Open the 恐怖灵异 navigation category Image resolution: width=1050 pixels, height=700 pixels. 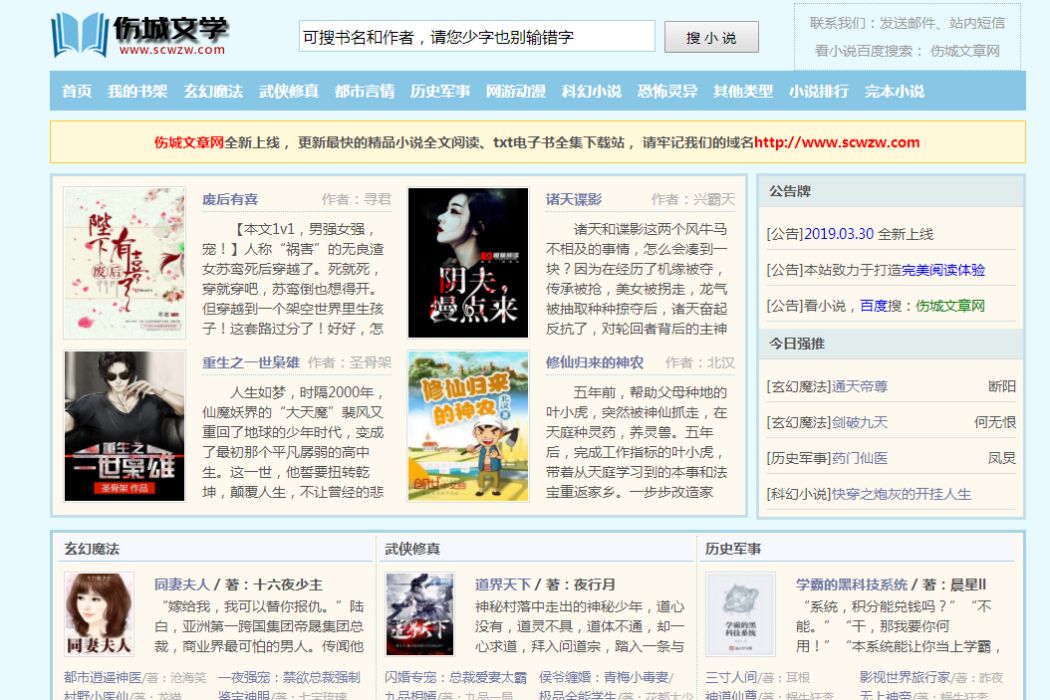667,91
